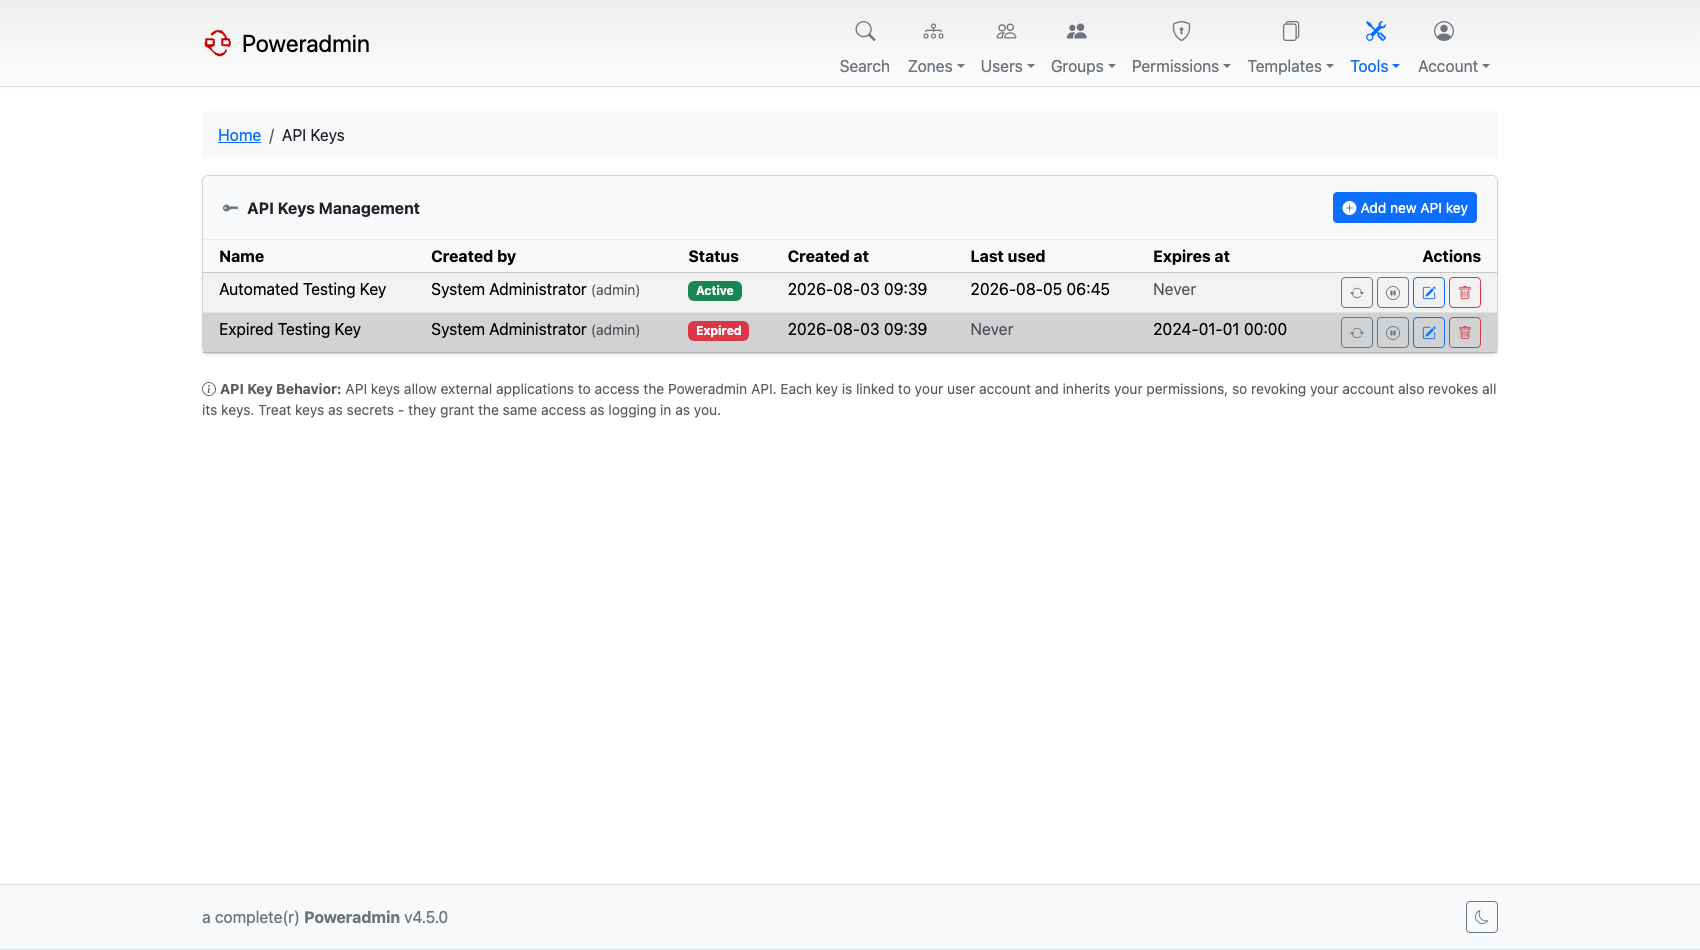Screen dimensions: 1700x950
Task: Delete the Expired Testing Key
Action: (x=1464, y=333)
